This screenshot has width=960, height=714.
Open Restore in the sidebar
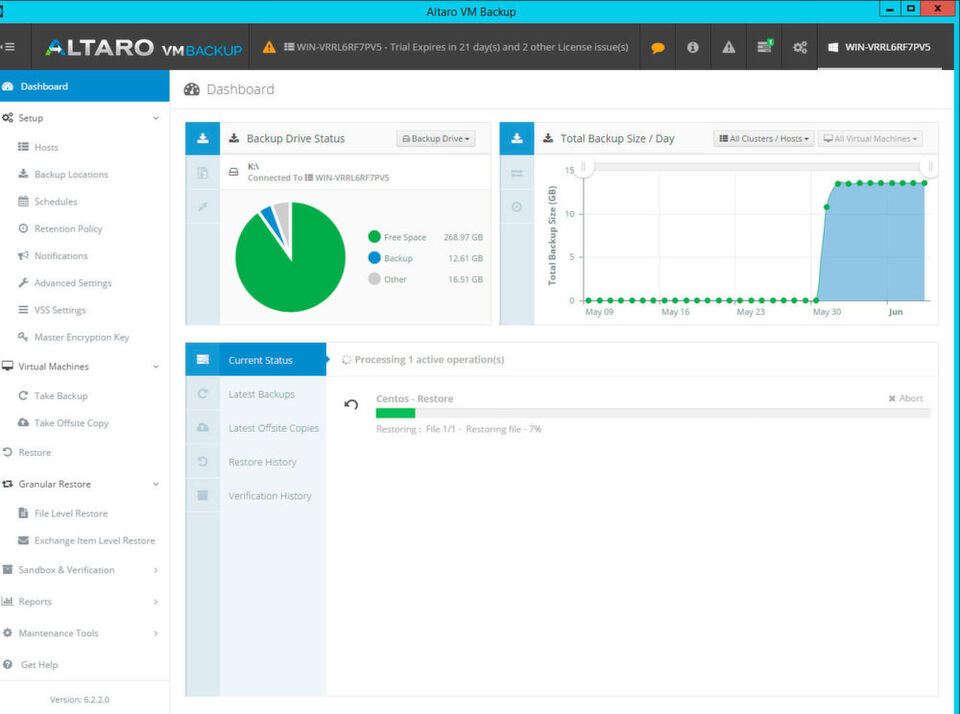(x=34, y=453)
